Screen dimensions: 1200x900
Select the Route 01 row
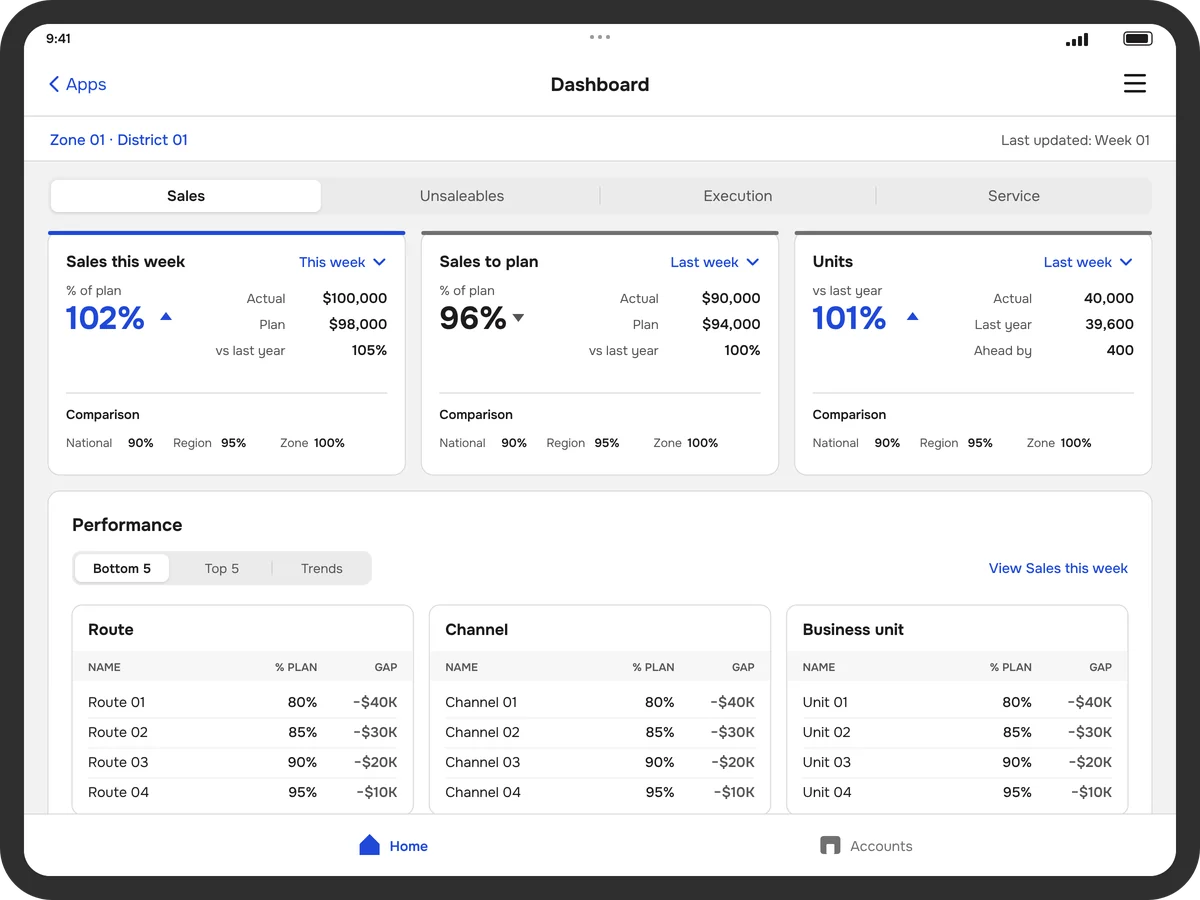(243, 702)
